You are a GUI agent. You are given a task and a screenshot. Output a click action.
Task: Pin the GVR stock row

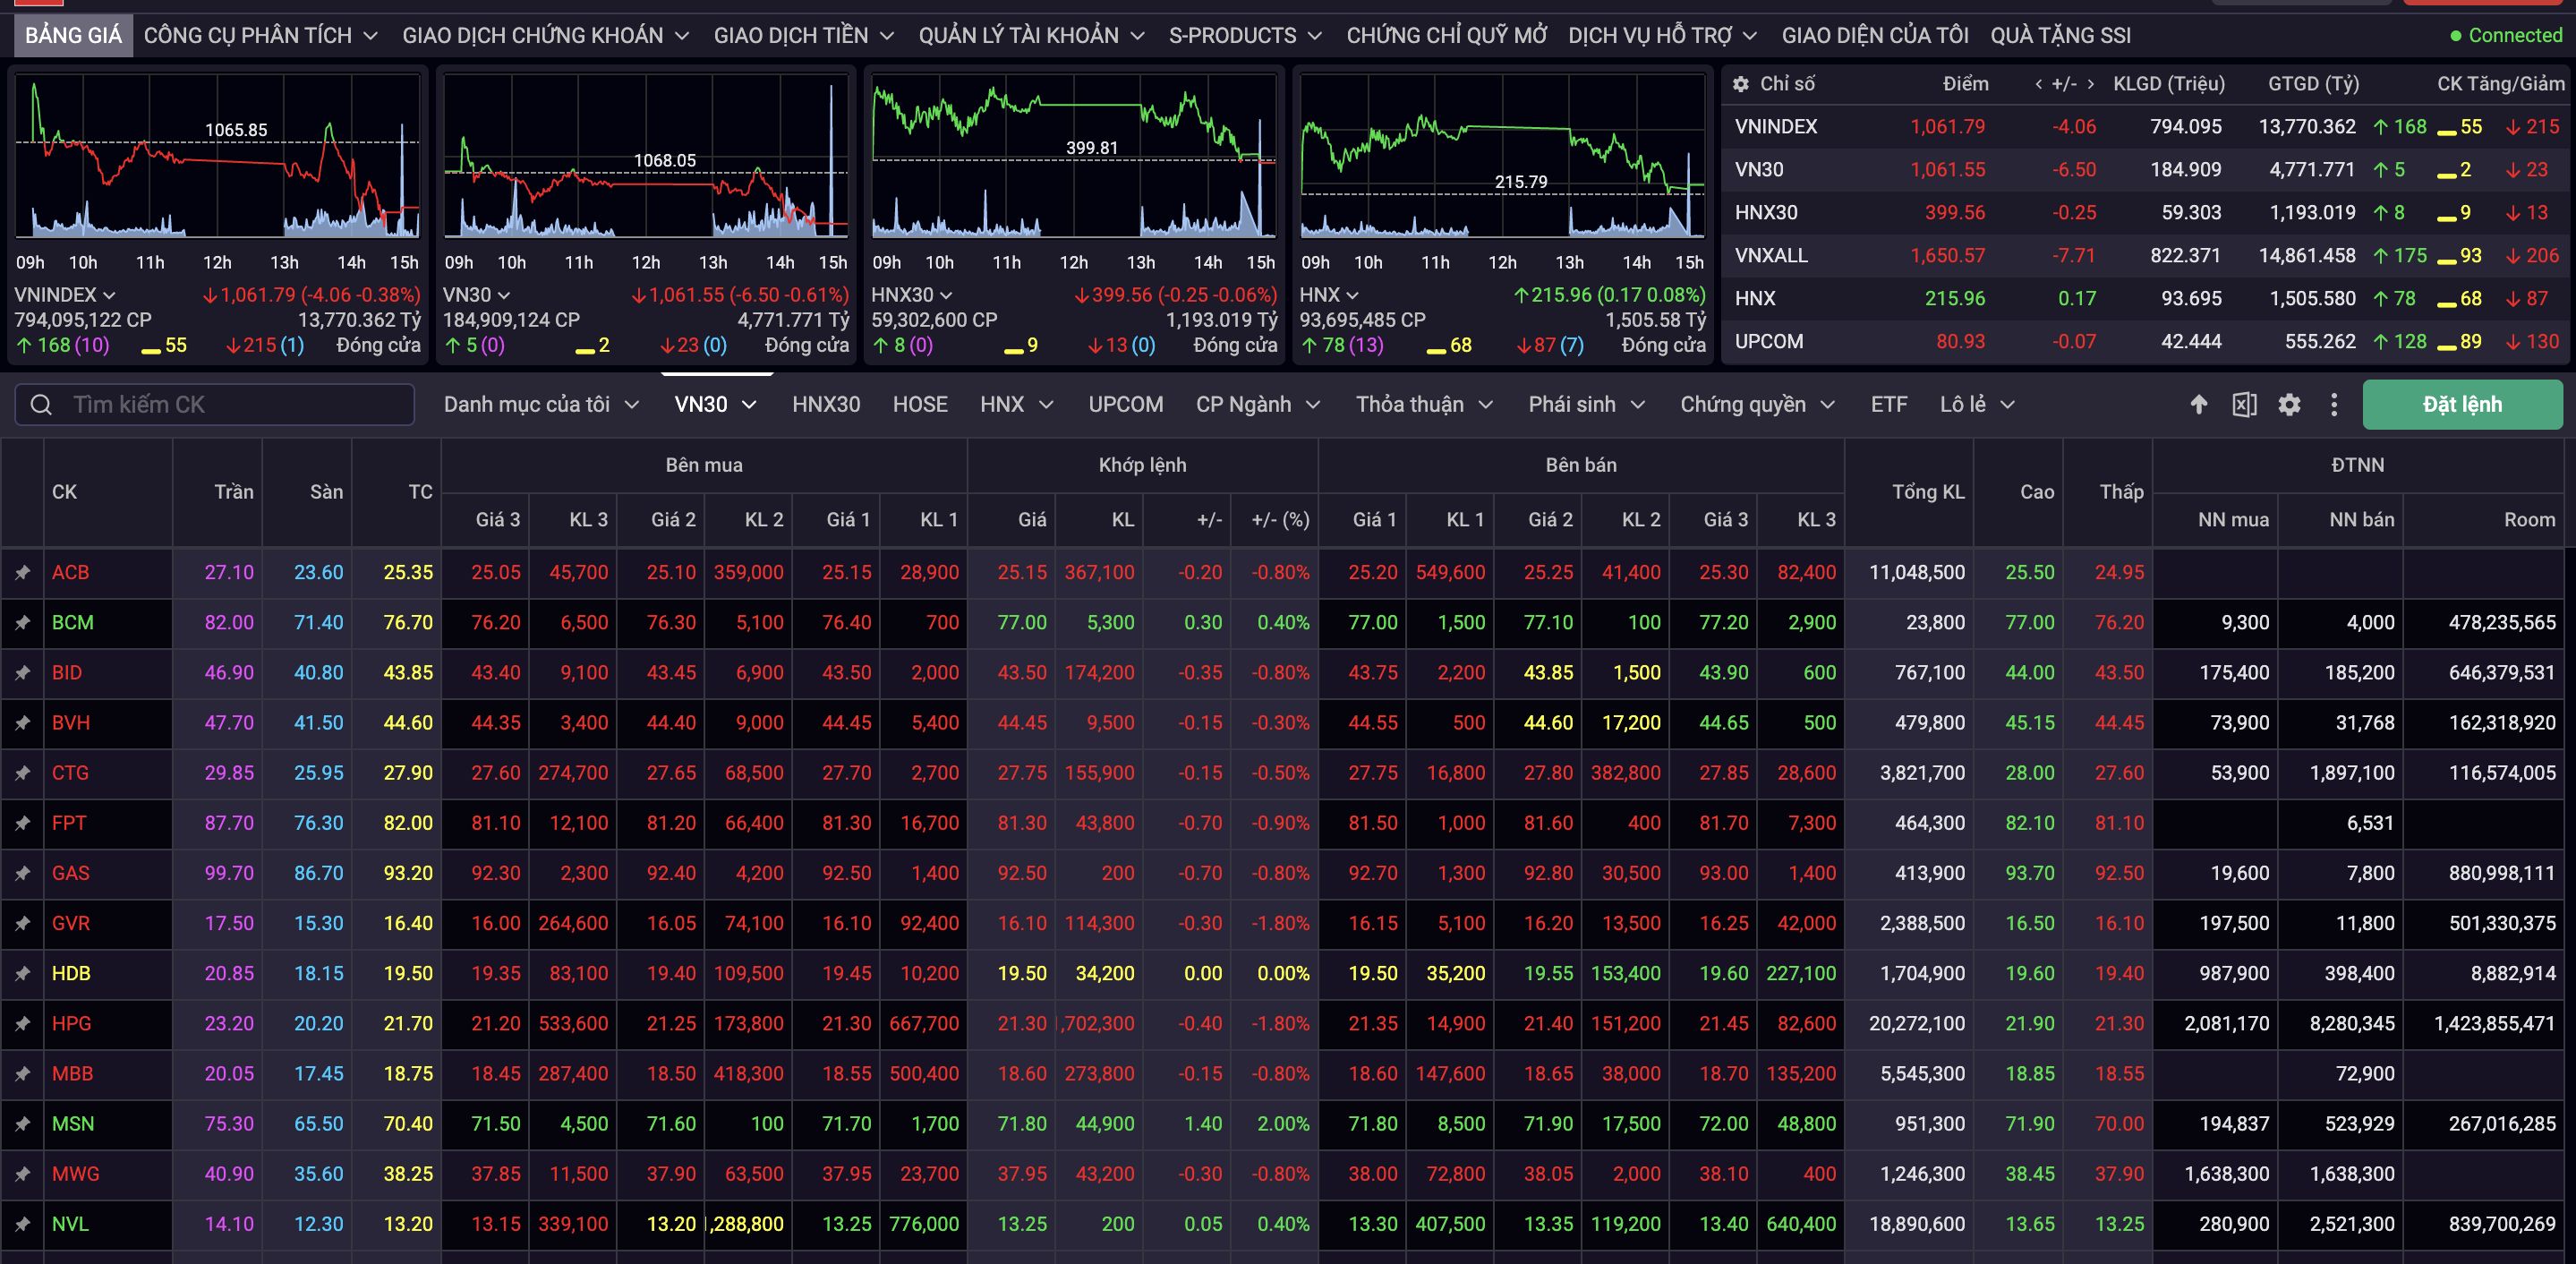(x=22, y=923)
